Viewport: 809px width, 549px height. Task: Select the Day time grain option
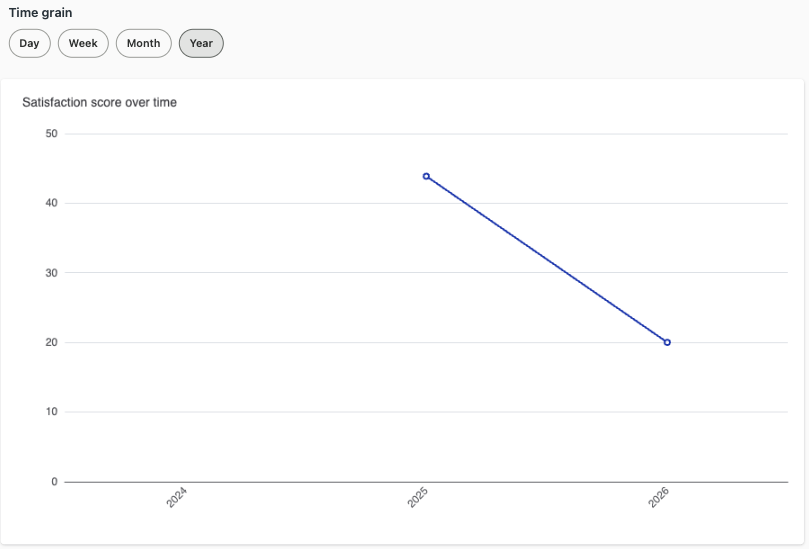pyautogui.click(x=29, y=43)
